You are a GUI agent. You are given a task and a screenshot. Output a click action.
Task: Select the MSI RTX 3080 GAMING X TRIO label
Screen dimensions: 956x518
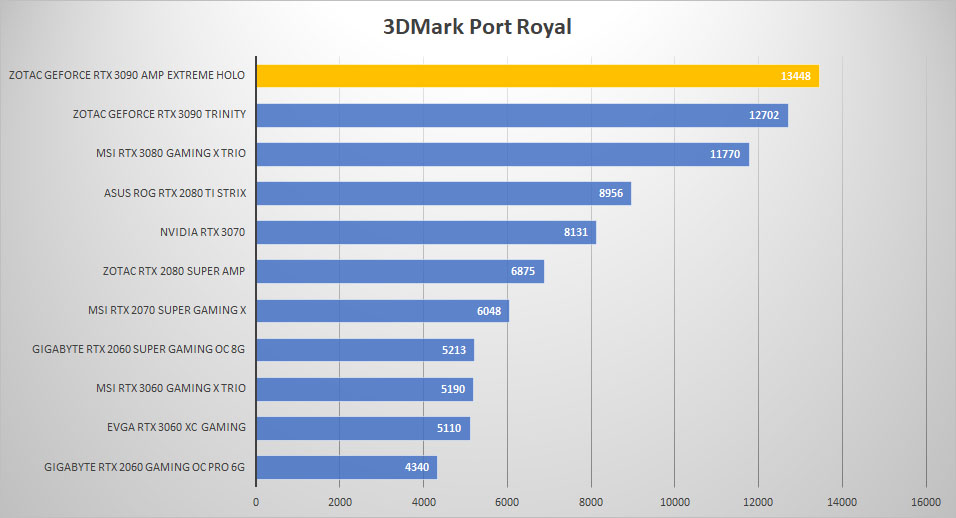pyautogui.click(x=171, y=153)
